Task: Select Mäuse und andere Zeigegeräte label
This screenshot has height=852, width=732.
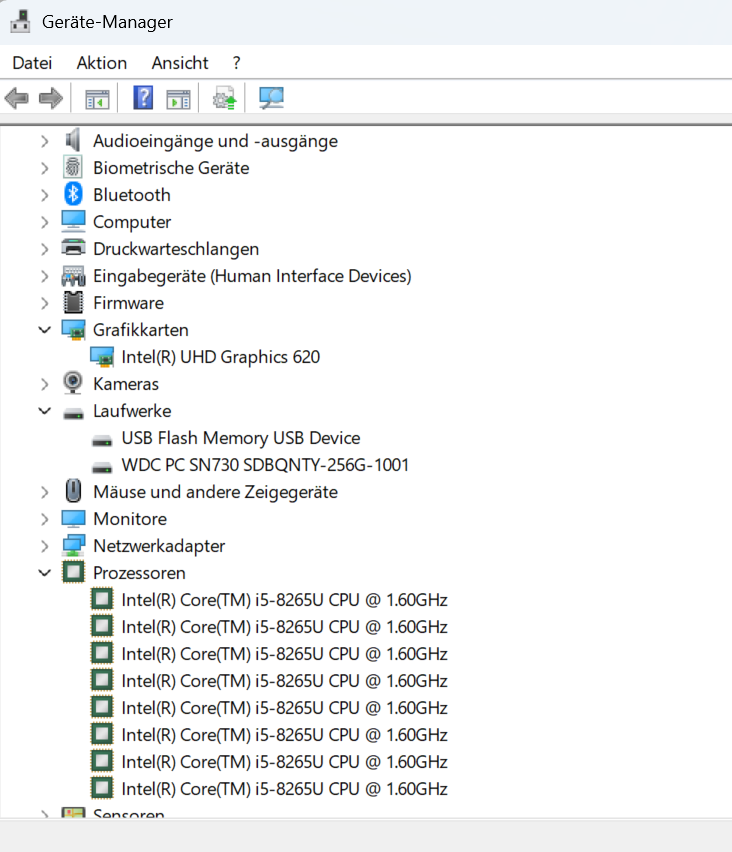Action: pos(216,492)
